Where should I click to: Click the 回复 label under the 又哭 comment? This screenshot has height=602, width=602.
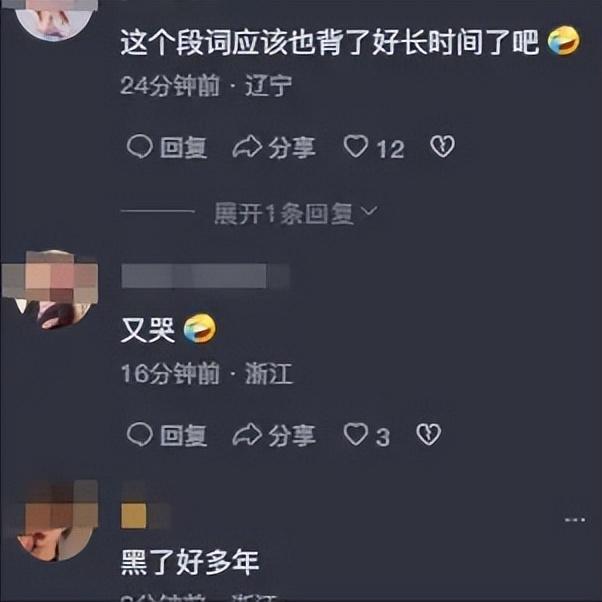[184, 435]
